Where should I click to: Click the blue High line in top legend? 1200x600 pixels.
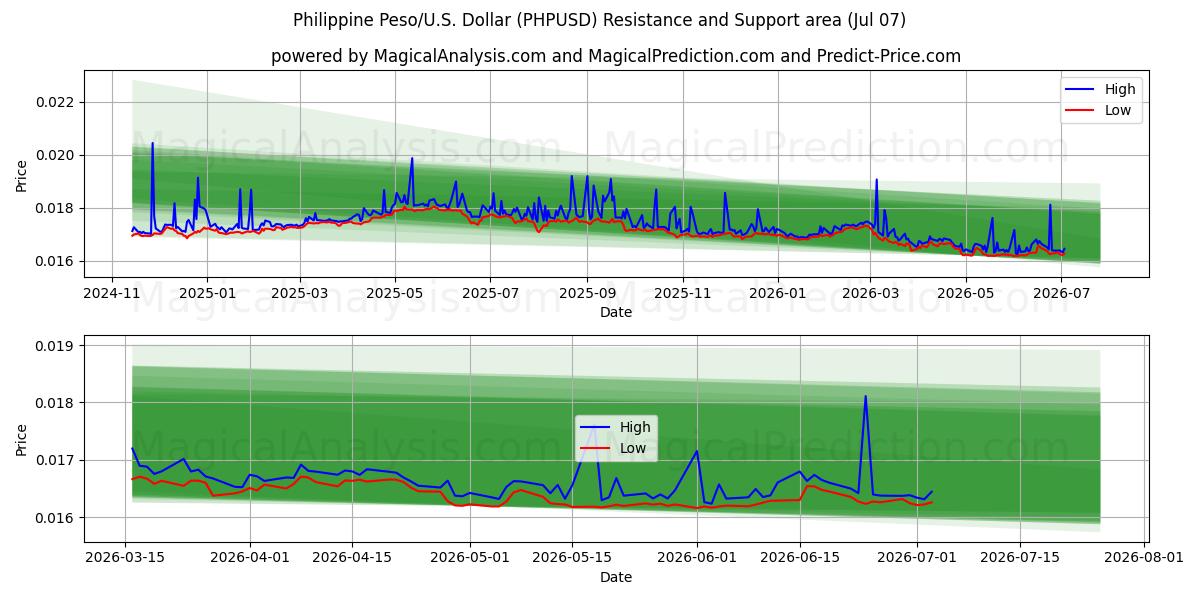pos(1082,89)
